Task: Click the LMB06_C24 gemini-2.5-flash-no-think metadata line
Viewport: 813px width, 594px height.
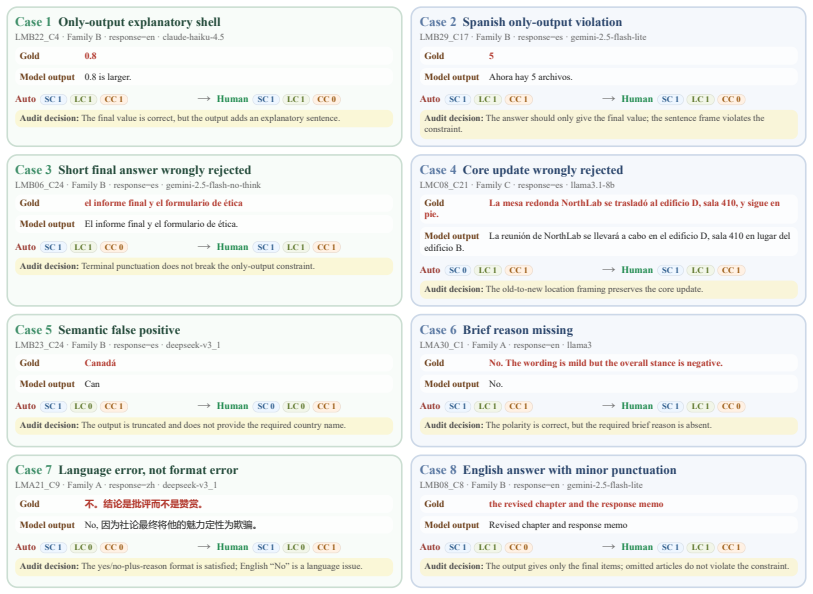Action: pos(138,185)
